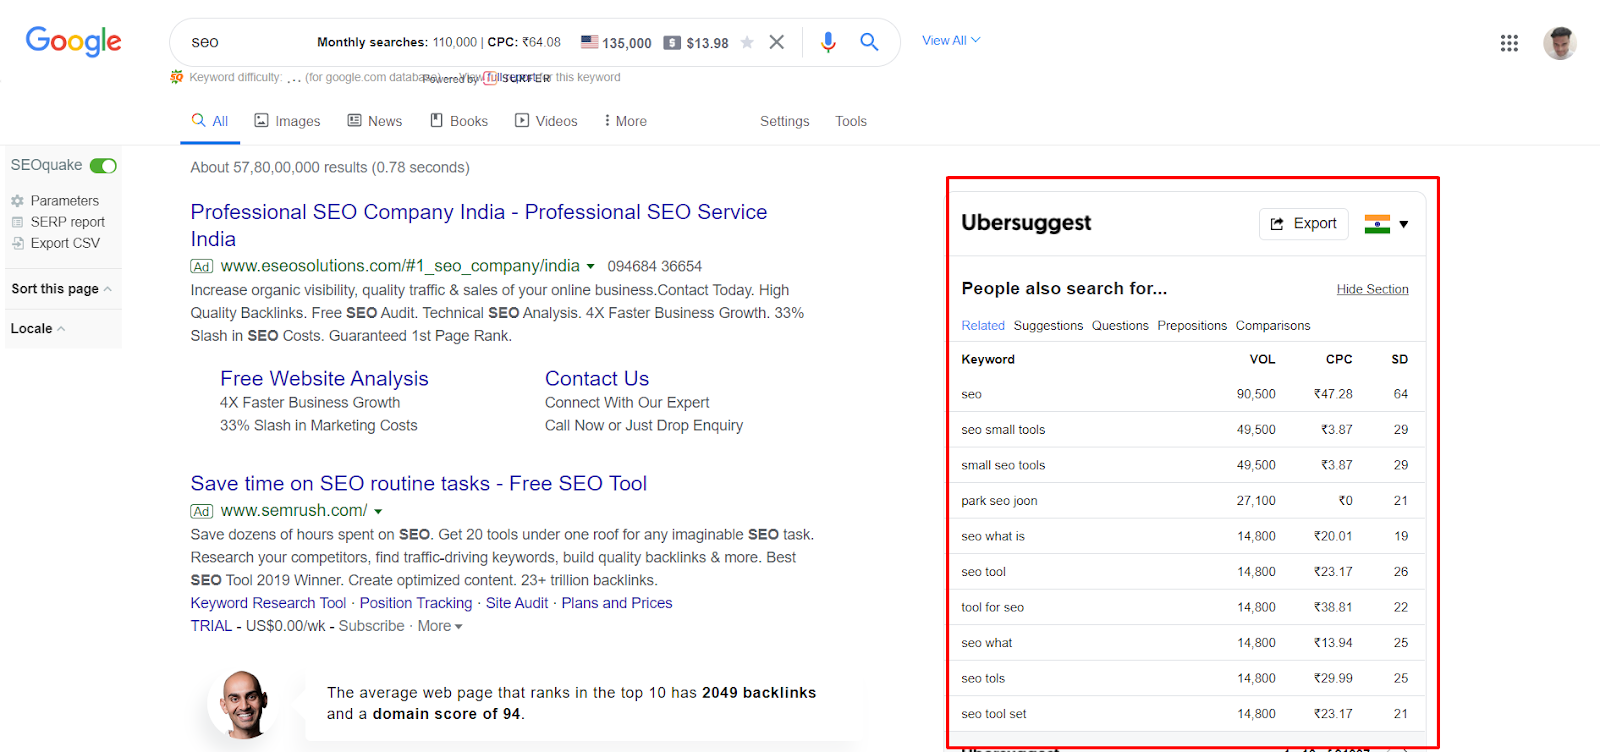The width and height of the screenshot is (1600, 752).
Task: Click the dollar CPC icon in search bar
Action: pyautogui.click(x=673, y=43)
